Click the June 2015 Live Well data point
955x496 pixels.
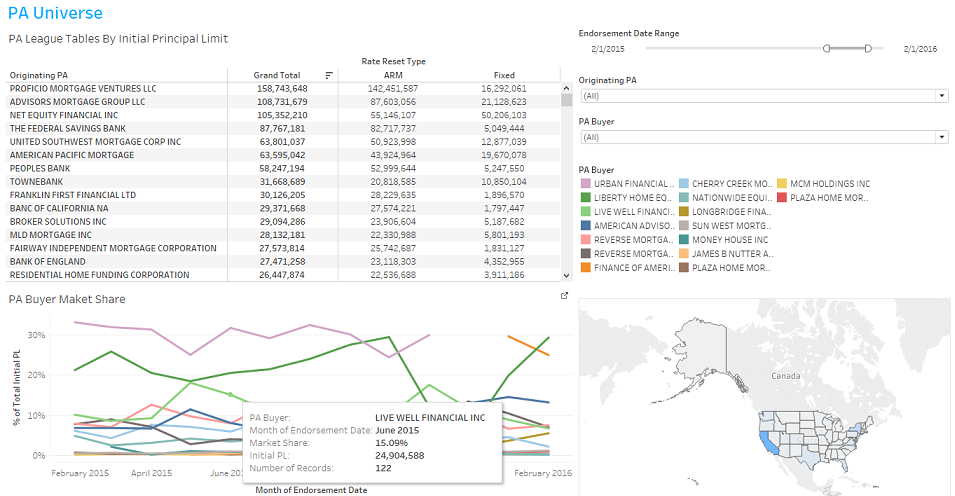[230, 395]
